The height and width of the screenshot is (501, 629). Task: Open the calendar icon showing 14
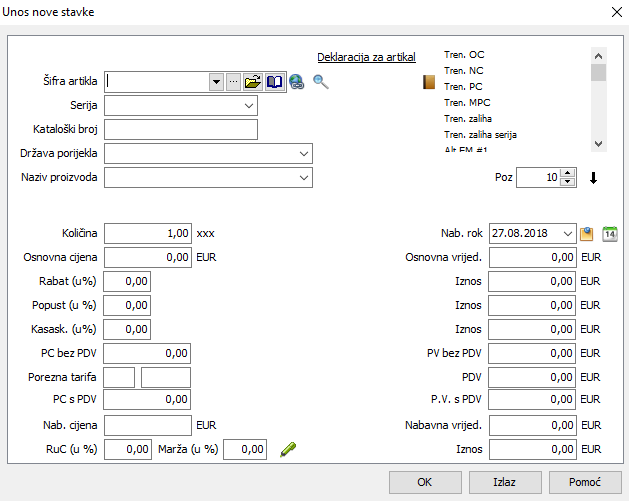[x=610, y=234]
